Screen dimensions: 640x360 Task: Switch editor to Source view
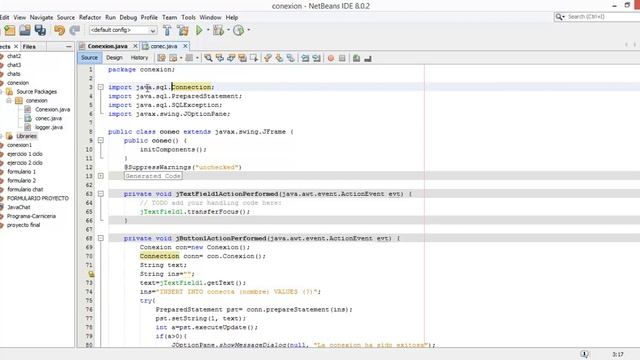tap(89, 58)
